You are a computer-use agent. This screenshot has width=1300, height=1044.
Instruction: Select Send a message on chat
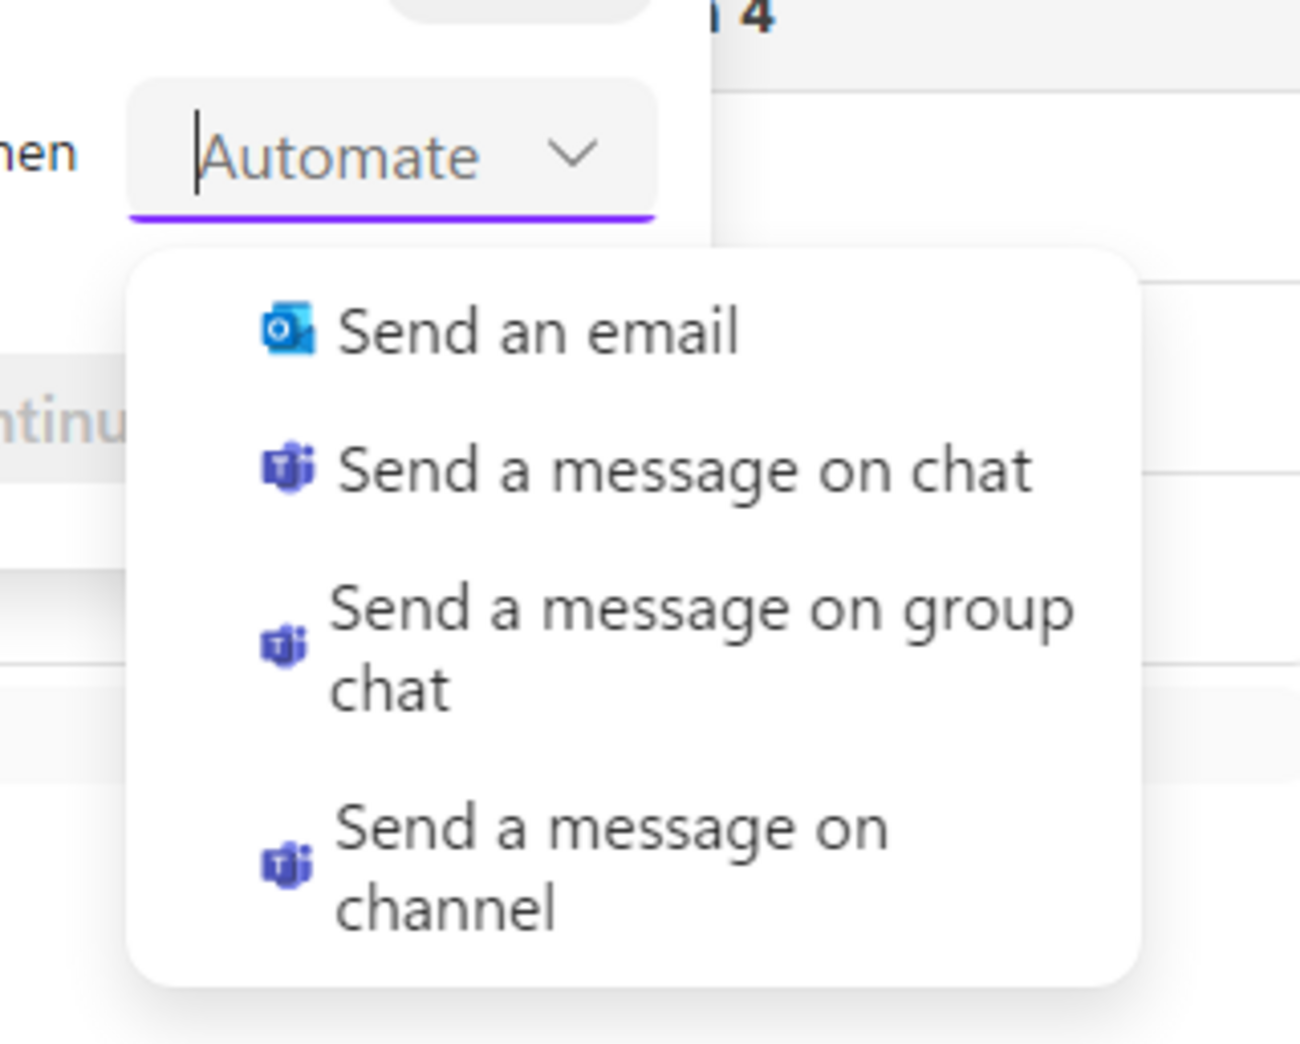pyautogui.click(x=684, y=470)
